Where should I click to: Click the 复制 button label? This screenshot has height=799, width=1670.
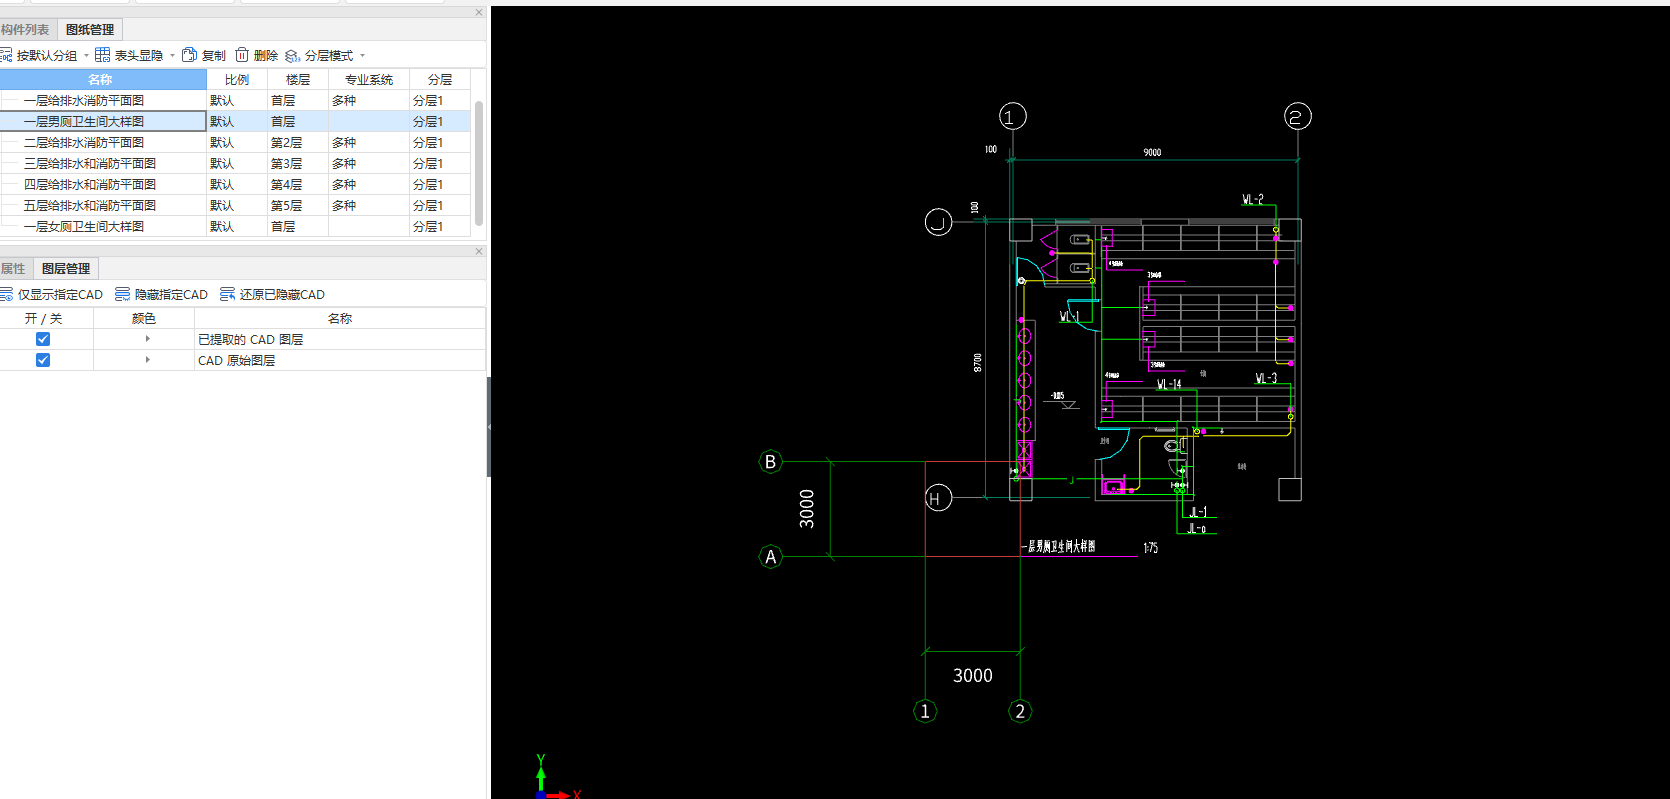coord(214,56)
